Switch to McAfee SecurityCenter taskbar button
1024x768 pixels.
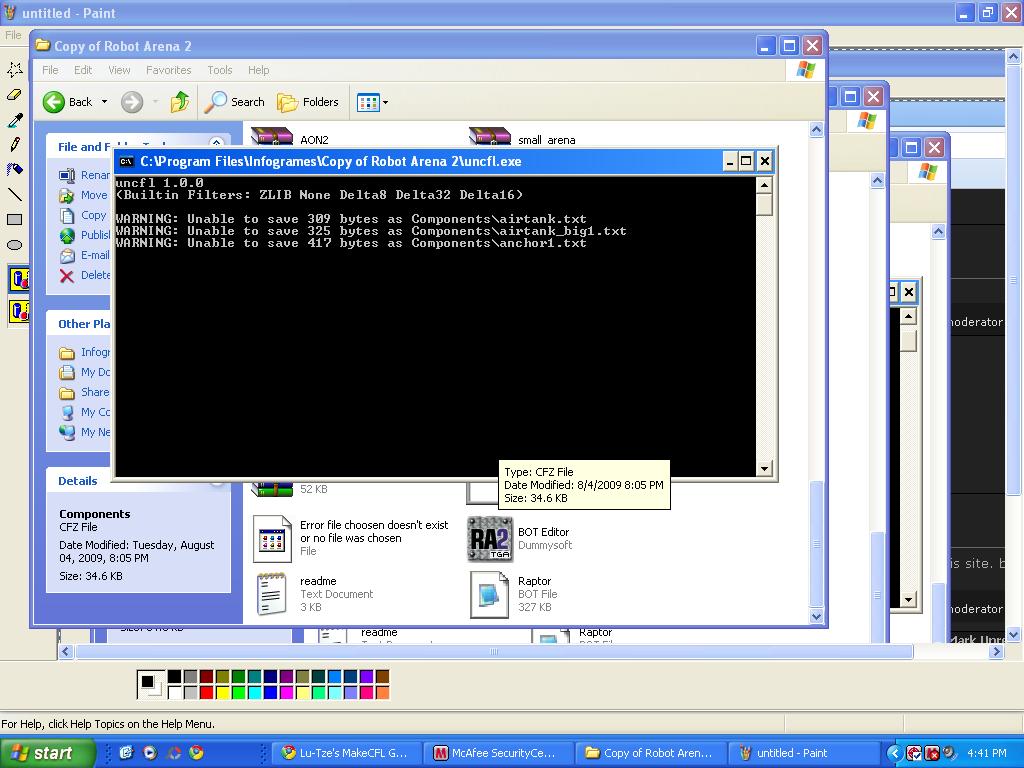pos(498,753)
